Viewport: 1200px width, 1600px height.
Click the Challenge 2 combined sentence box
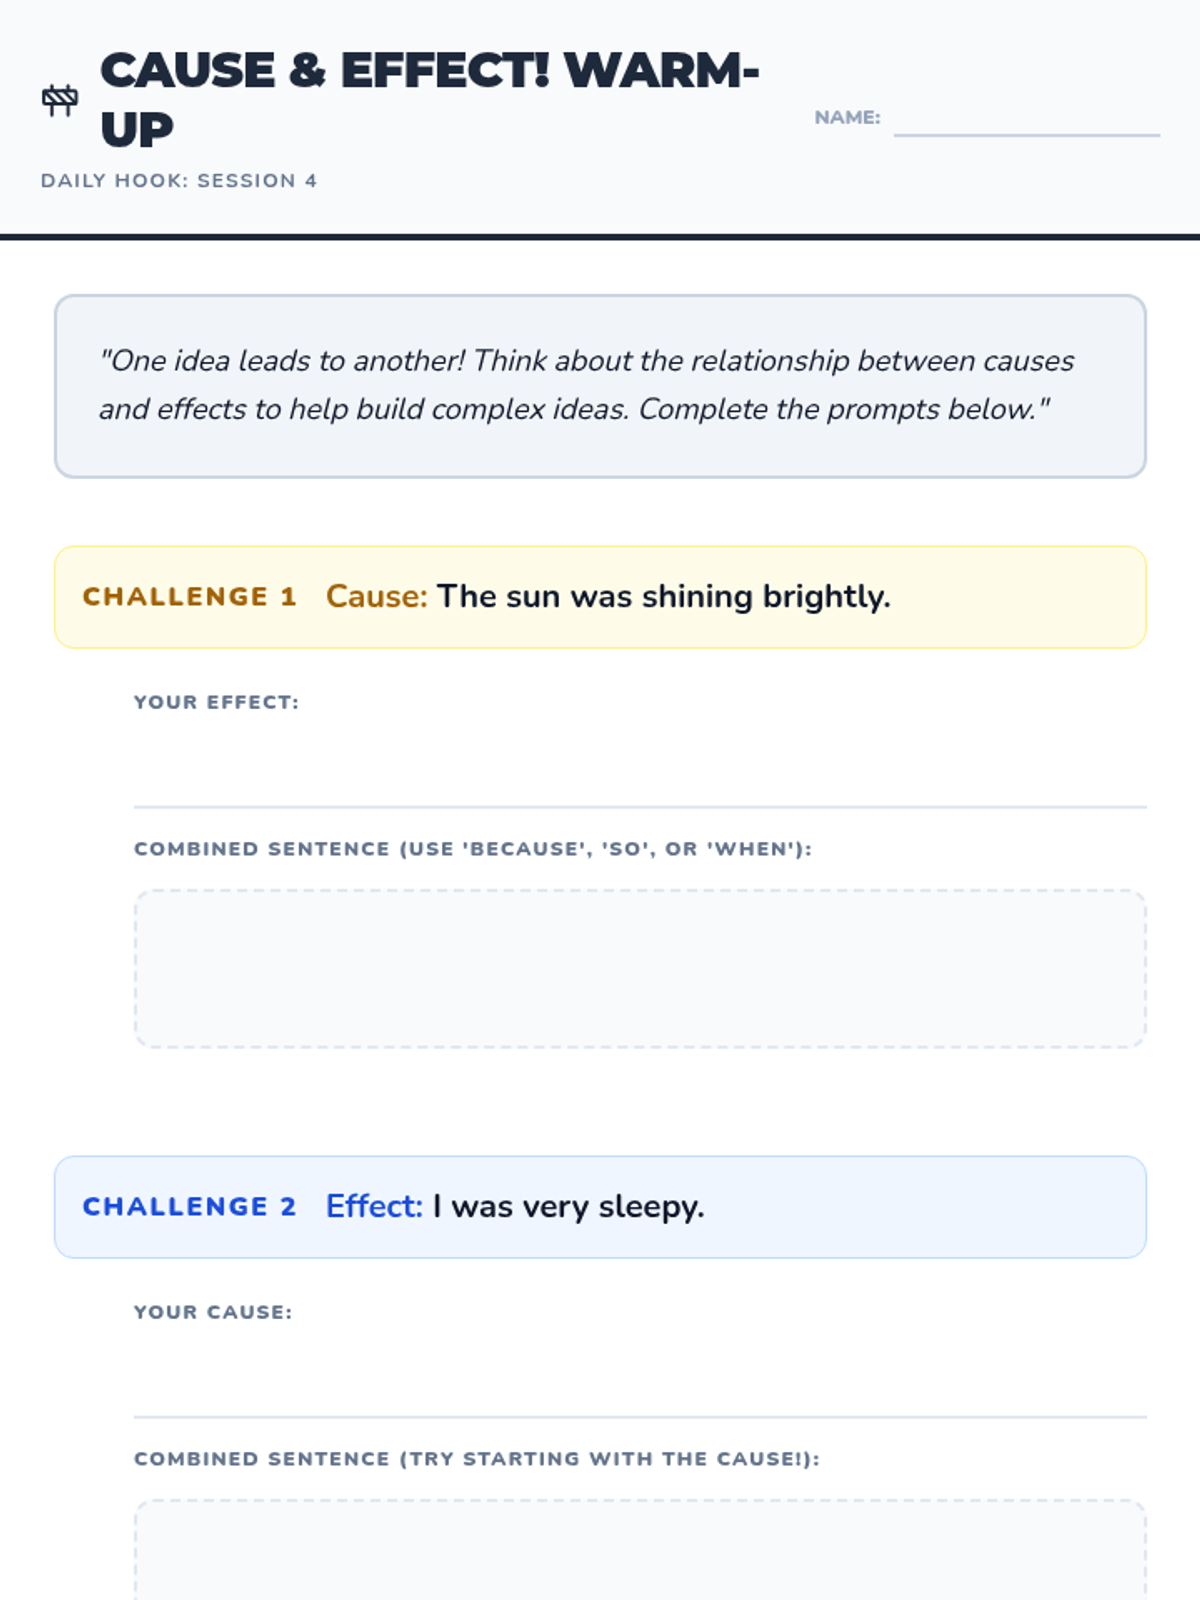pos(640,1555)
